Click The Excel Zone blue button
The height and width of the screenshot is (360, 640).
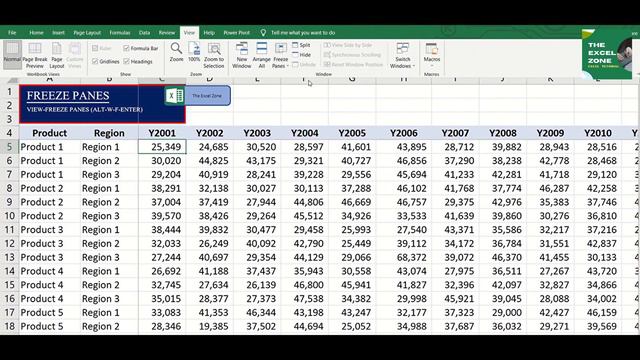(207, 96)
